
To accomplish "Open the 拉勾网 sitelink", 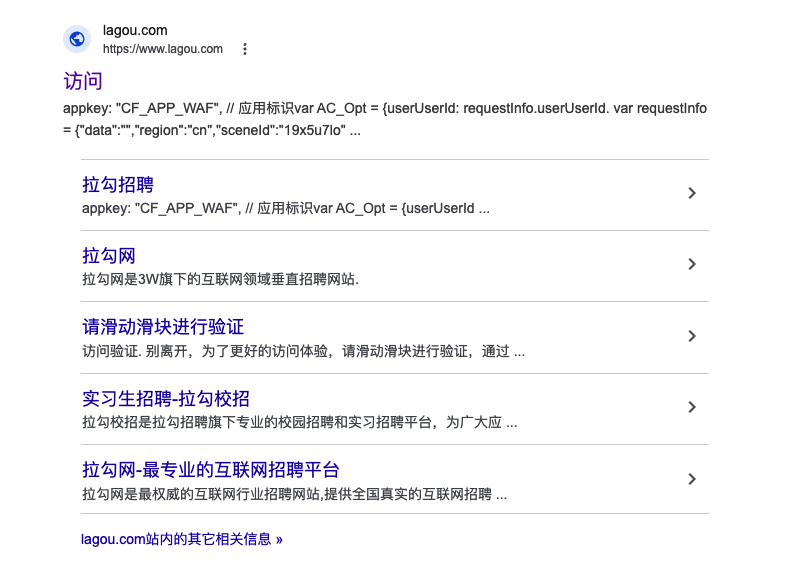I will click(x=109, y=256).
